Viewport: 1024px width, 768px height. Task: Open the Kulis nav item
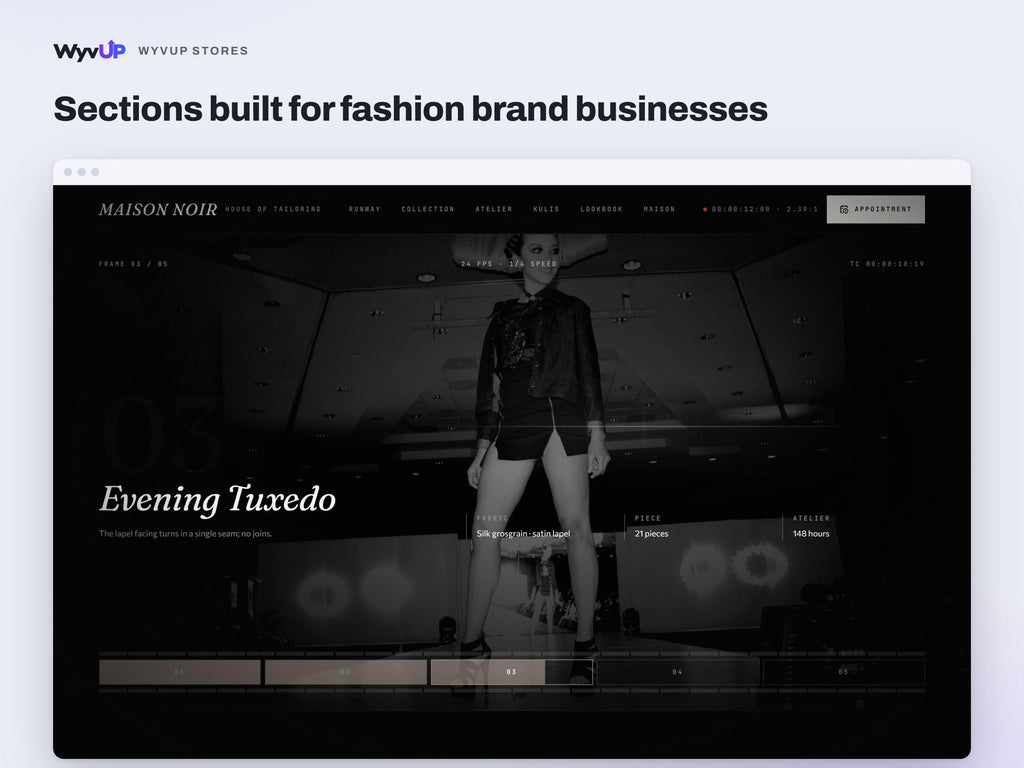546,210
